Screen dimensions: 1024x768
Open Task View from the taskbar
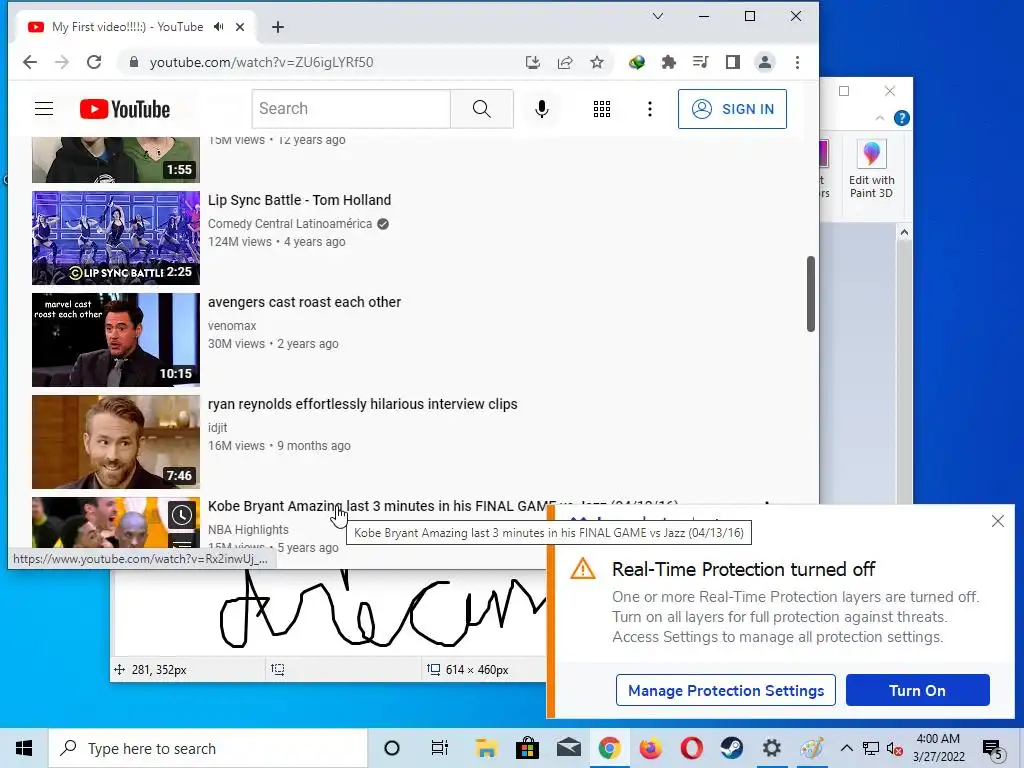[440, 748]
